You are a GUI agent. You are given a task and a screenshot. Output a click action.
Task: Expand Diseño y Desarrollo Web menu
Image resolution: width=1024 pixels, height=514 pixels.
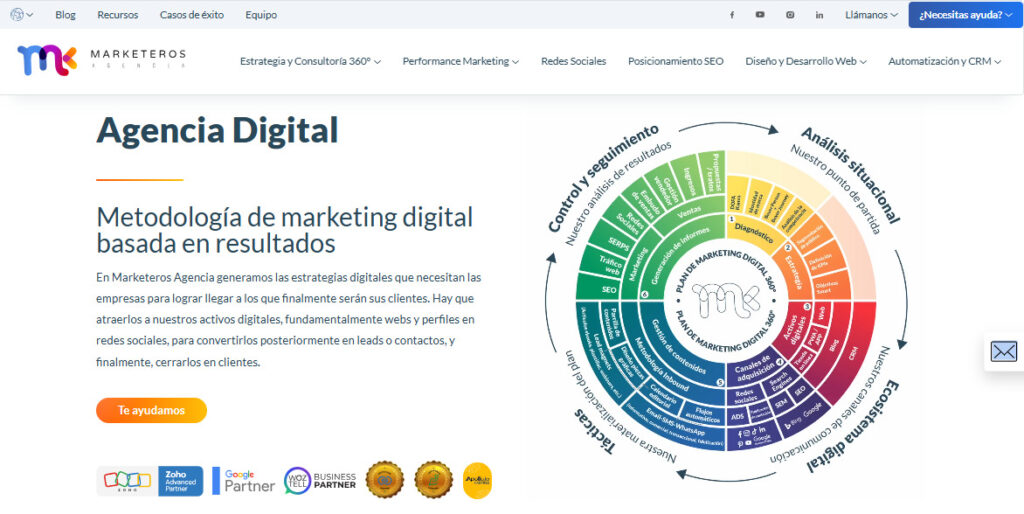(x=806, y=61)
